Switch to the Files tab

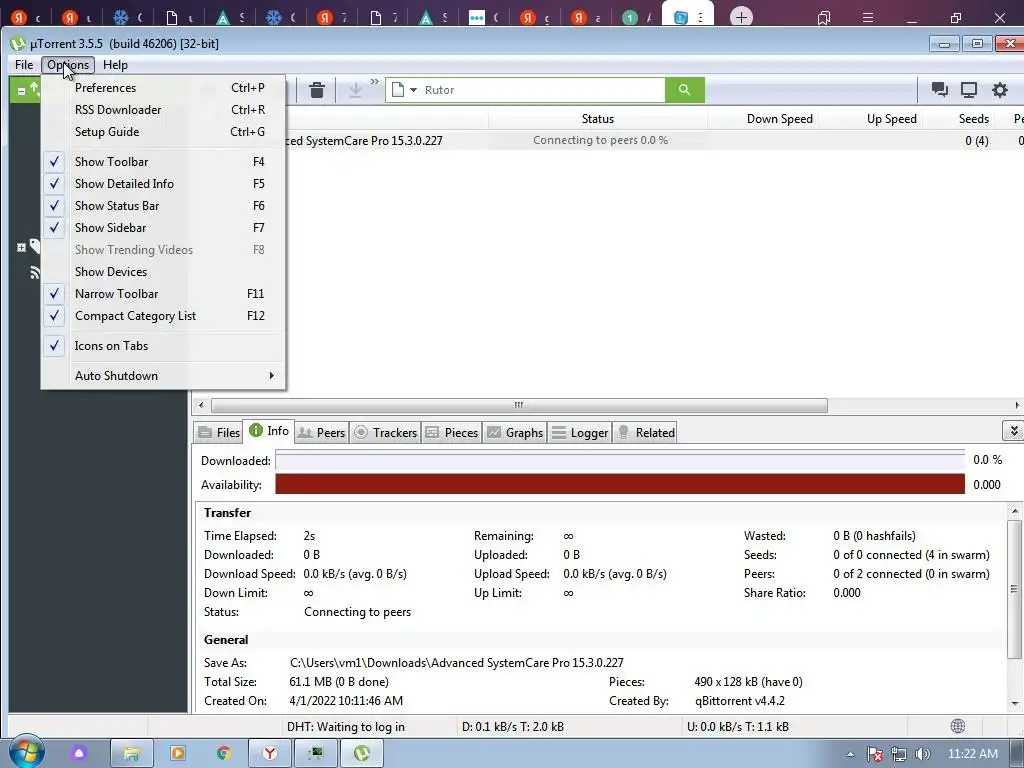point(219,432)
